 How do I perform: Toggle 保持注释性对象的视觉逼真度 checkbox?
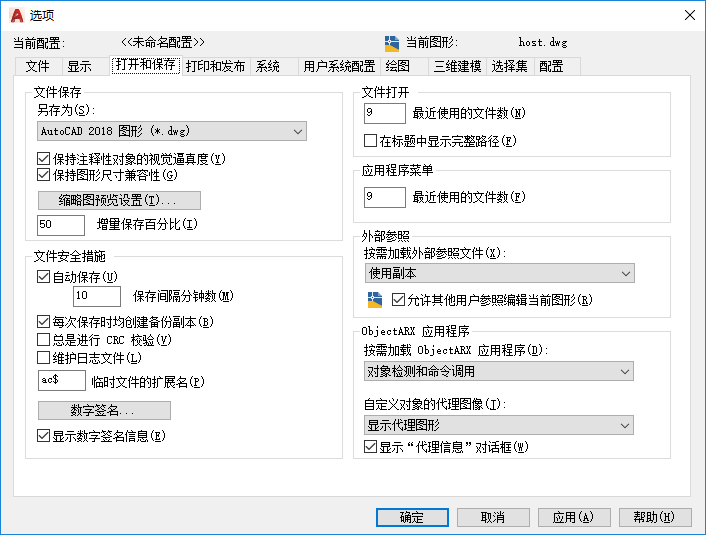pos(43,159)
